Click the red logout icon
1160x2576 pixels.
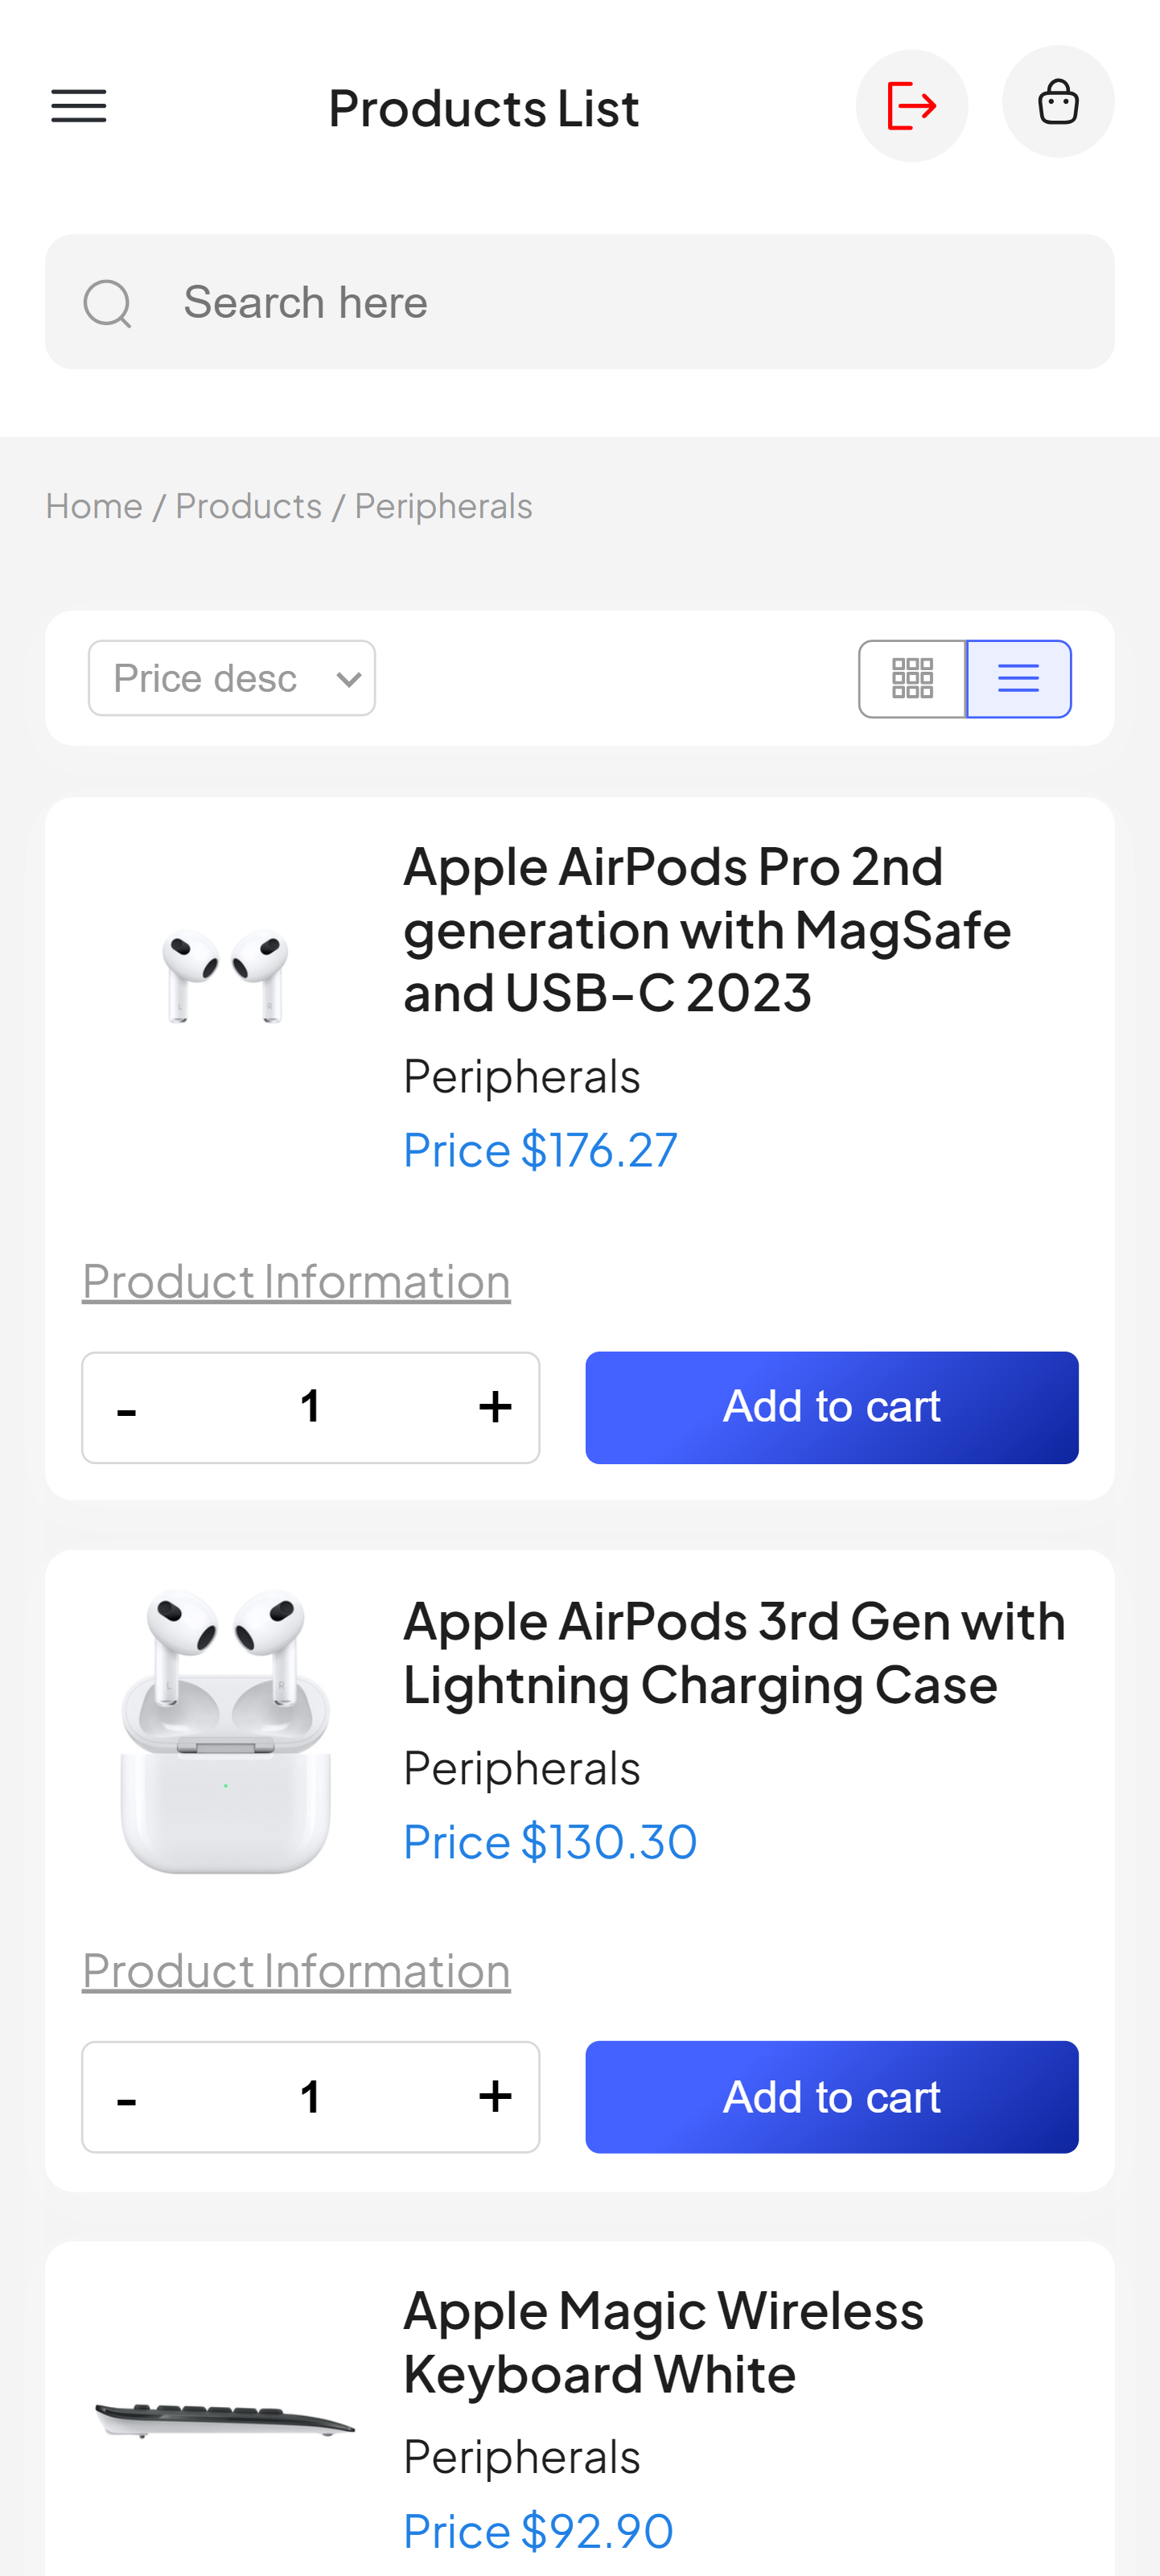click(x=911, y=106)
